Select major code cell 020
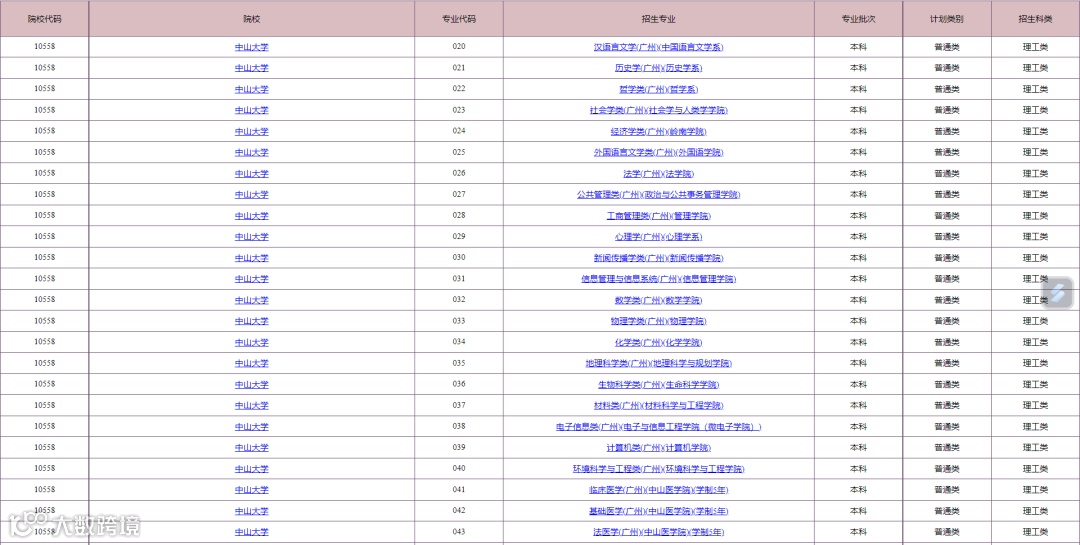This screenshot has height=545, width=1080. click(x=459, y=46)
